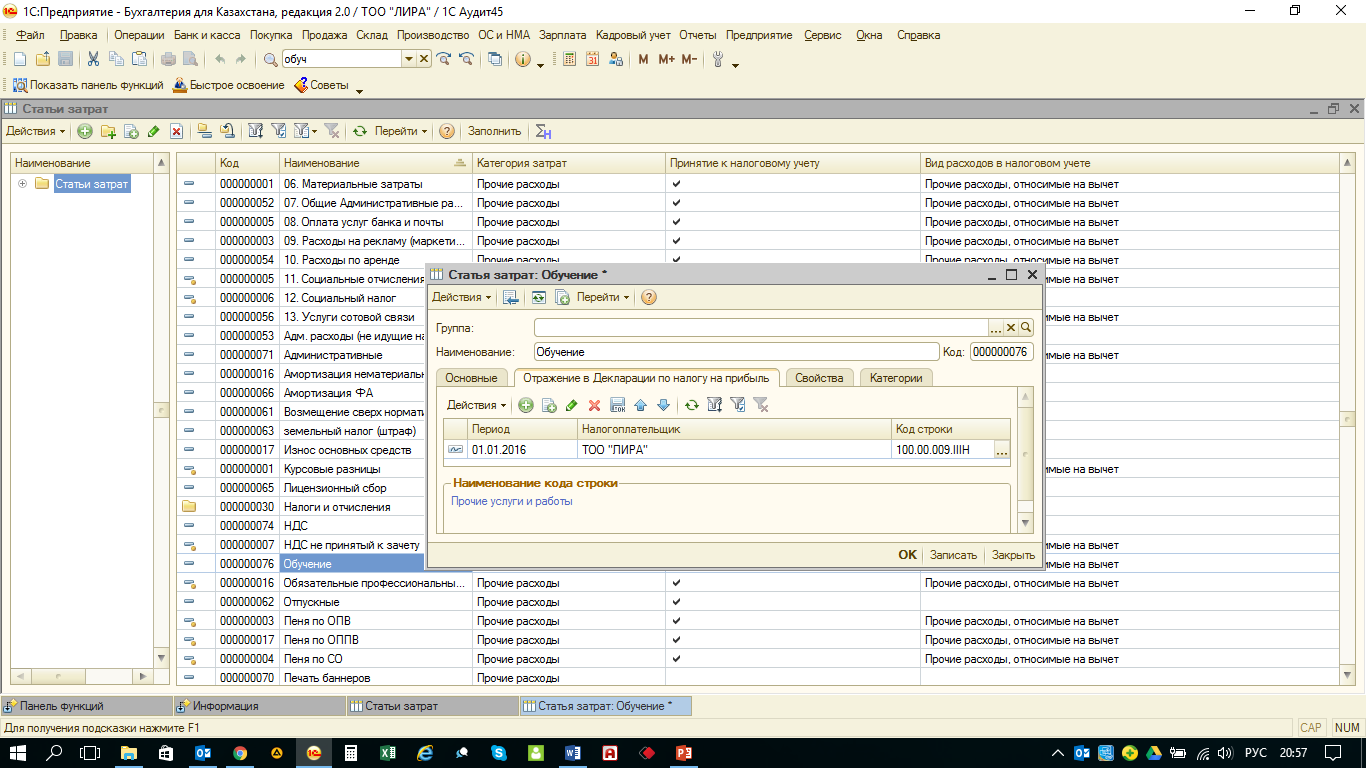Add a record in the declaration table toolbar
Viewport: 1366px width, 768px height.
pyautogui.click(x=526, y=405)
